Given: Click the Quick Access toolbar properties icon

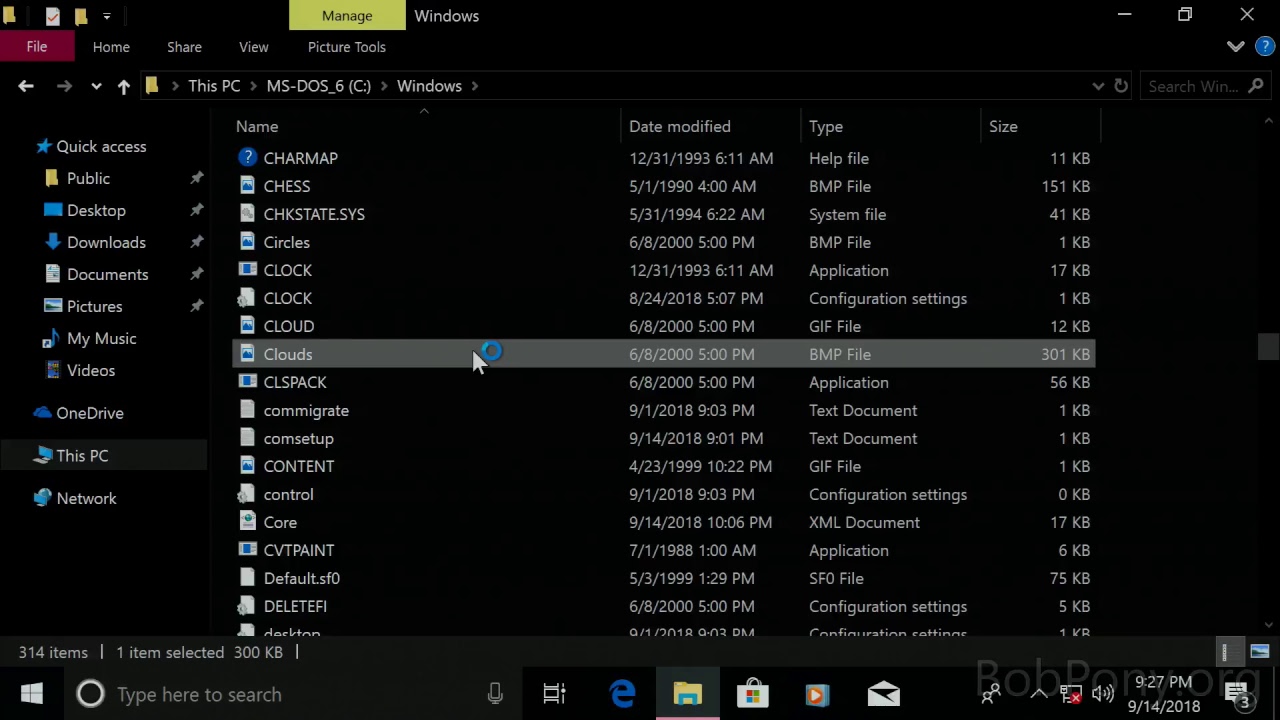Looking at the screenshot, I should (x=52, y=16).
